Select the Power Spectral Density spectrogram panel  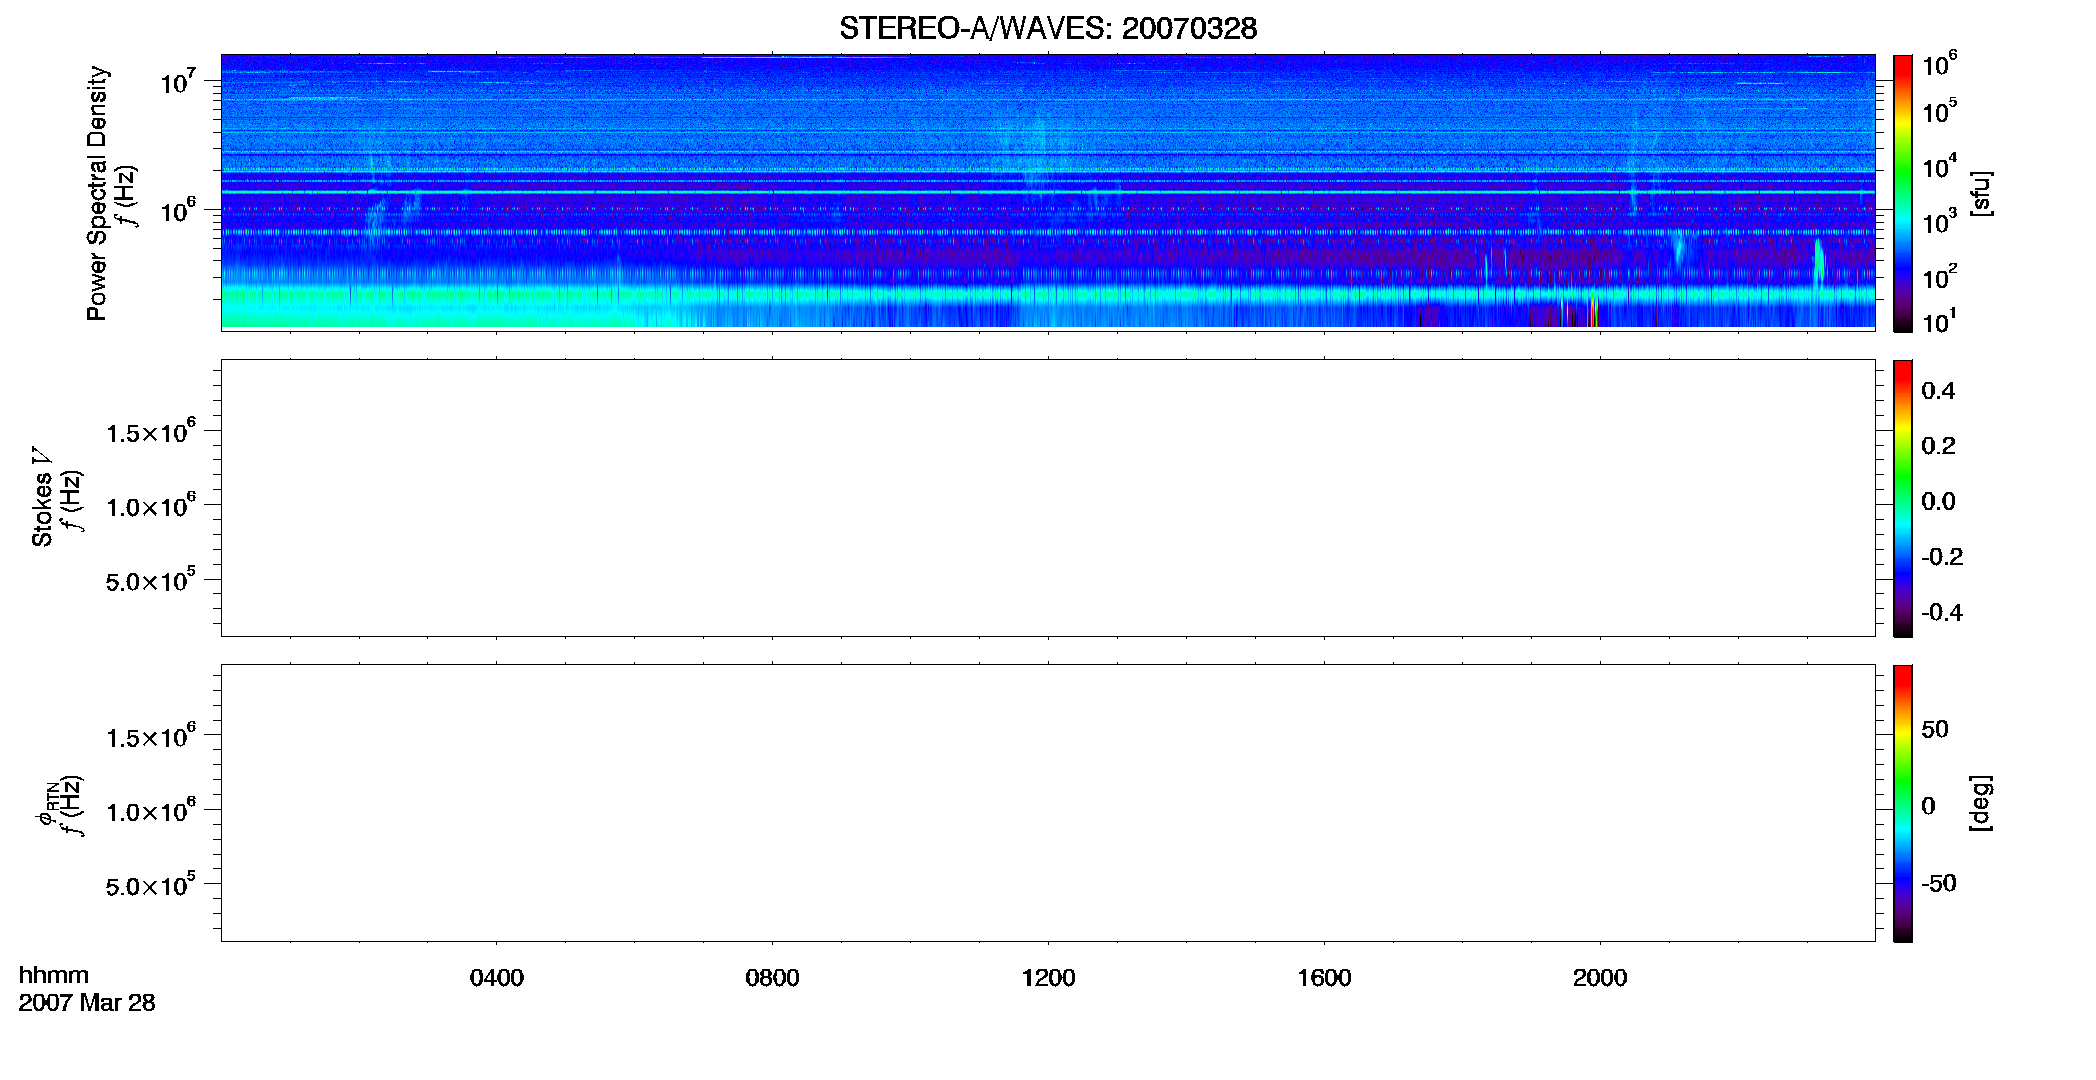(1048, 191)
